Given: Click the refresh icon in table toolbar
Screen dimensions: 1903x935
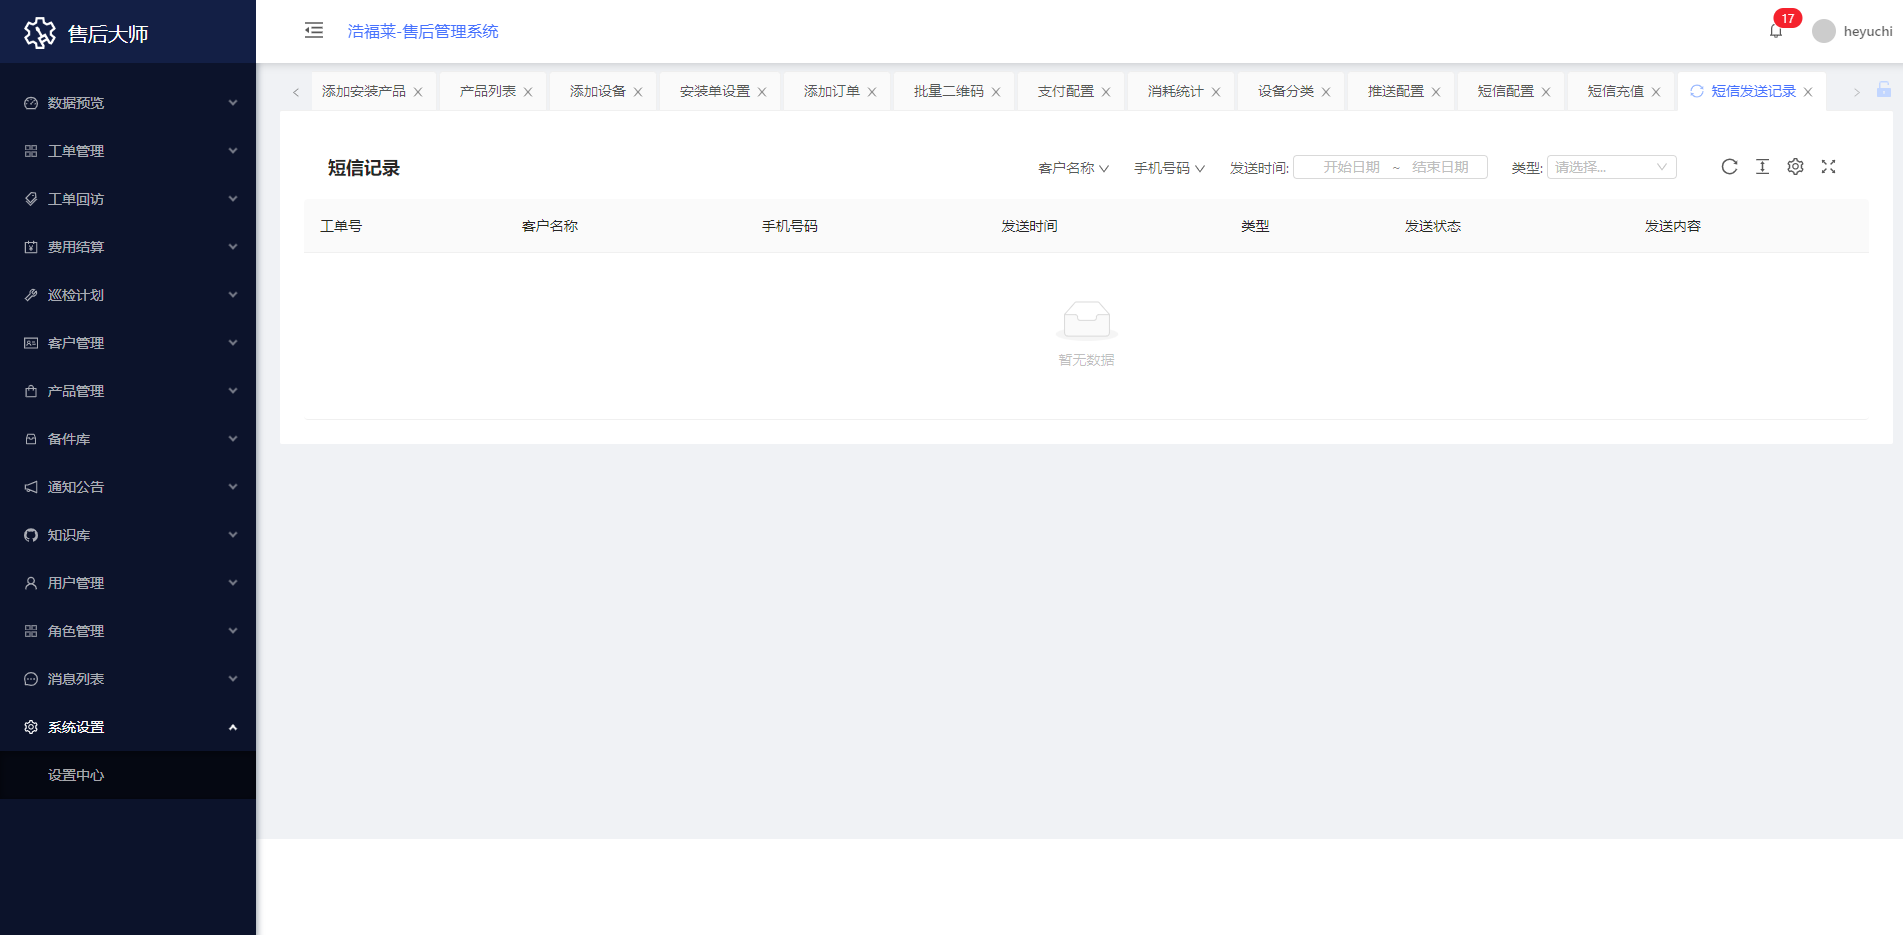Looking at the screenshot, I should coord(1729,167).
